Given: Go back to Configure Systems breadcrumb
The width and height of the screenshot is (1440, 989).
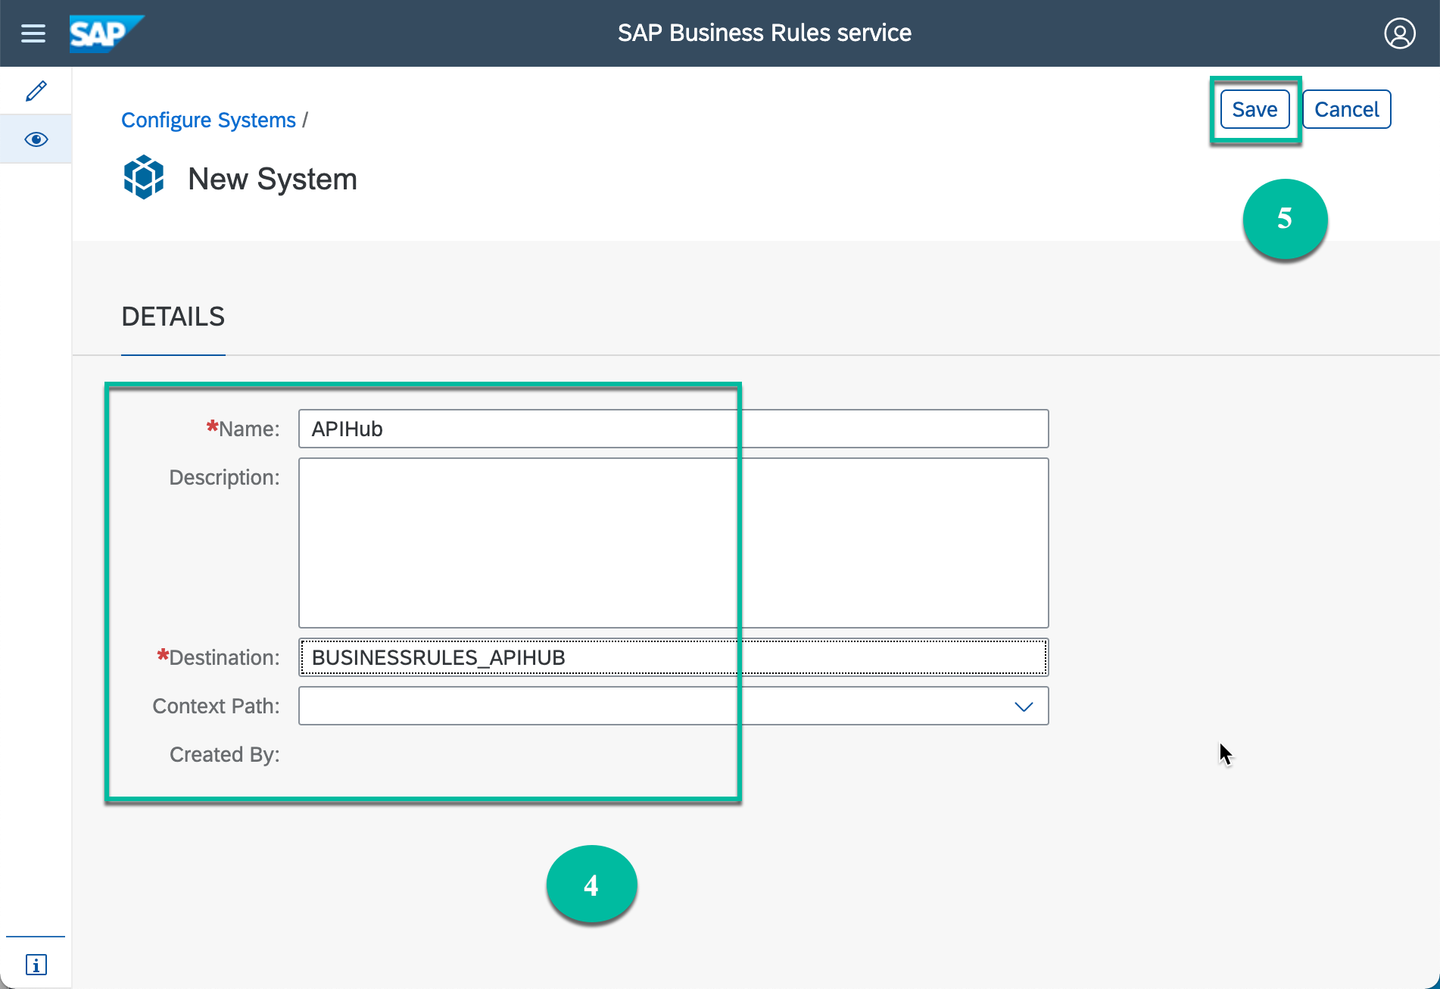Looking at the screenshot, I should click(x=208, y=120).
